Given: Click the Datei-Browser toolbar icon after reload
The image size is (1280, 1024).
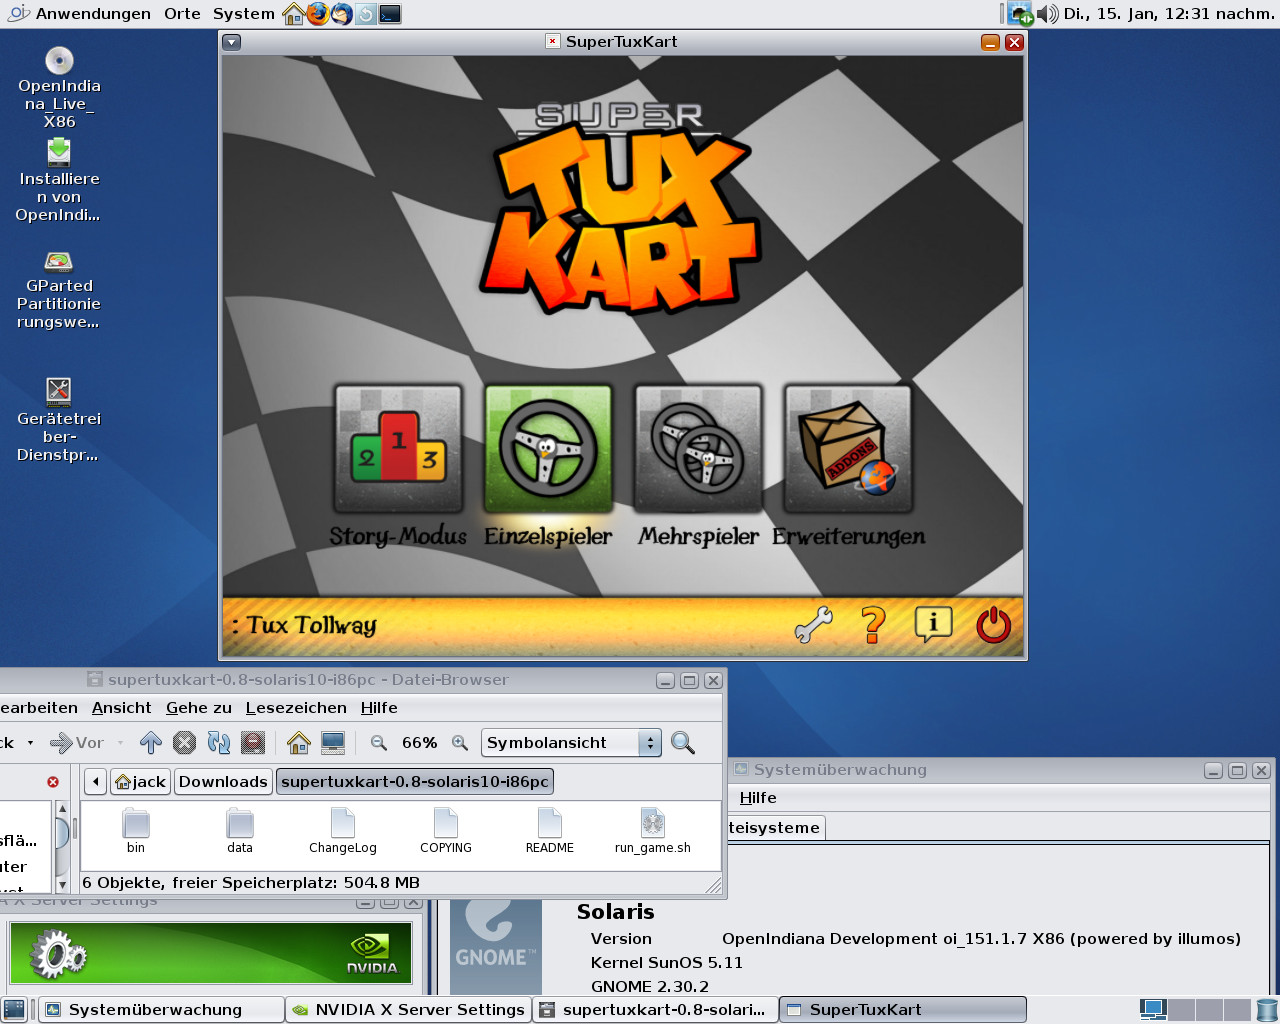Looking at the screenshot, I should pyautogui.click(x=253, y=743).
